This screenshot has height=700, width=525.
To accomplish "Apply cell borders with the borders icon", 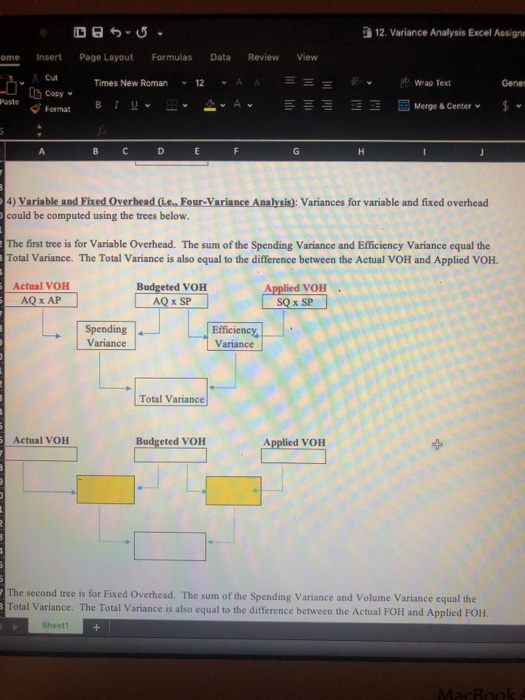I will pos(172,105).
